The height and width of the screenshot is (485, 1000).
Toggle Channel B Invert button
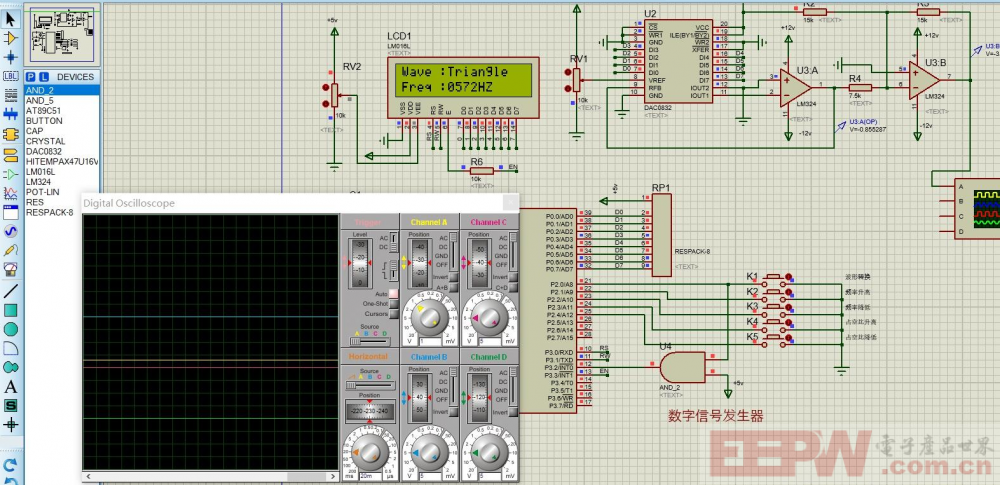453,412
